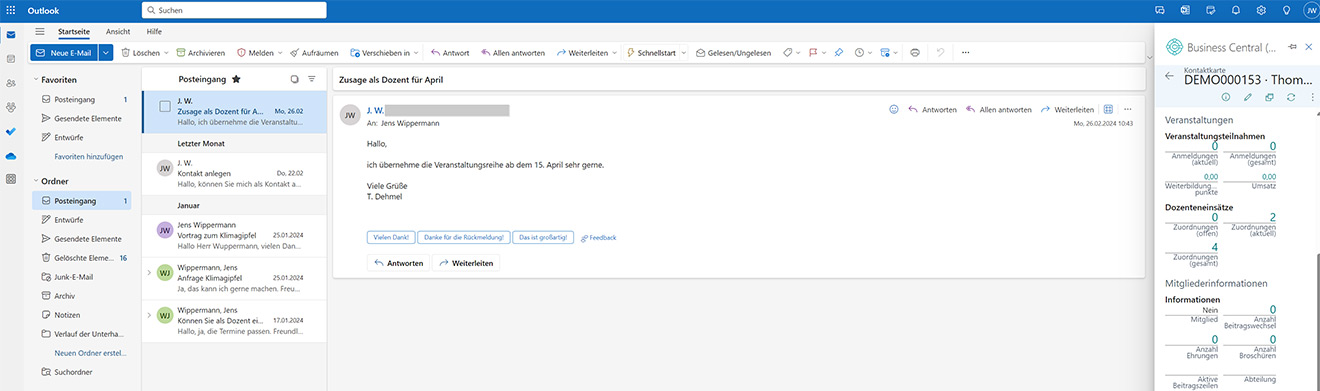
Task: Open the Calendar module in left rail
Action: pos(11,59)
